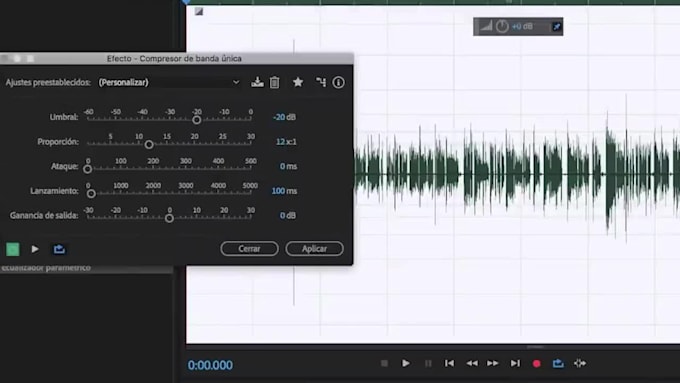Click the Ganancia de salida slider handle
Image resolution: width=680 pixels, height=383 pixels.
pyautogui.click(x=170, y=218)
